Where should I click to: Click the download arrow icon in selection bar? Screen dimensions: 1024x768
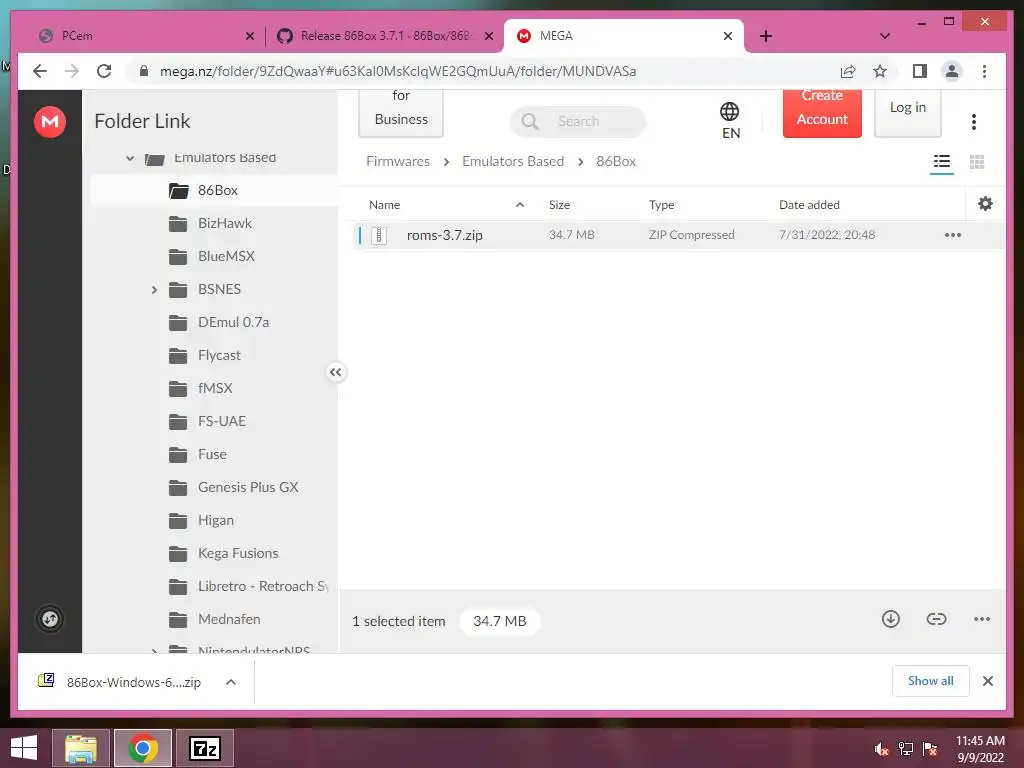tap(891, 619)
